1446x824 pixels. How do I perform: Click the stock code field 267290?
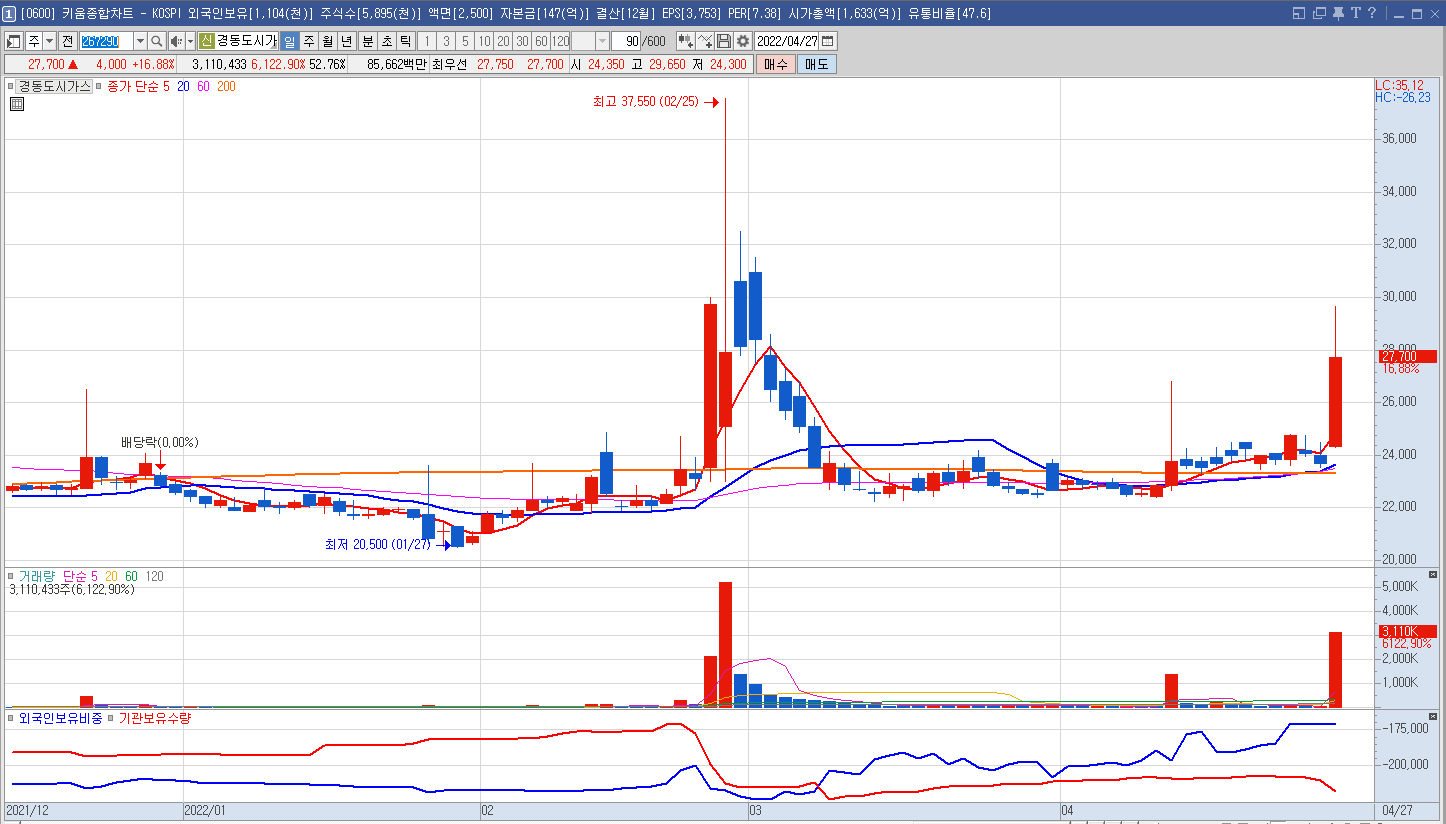[106, 41]
